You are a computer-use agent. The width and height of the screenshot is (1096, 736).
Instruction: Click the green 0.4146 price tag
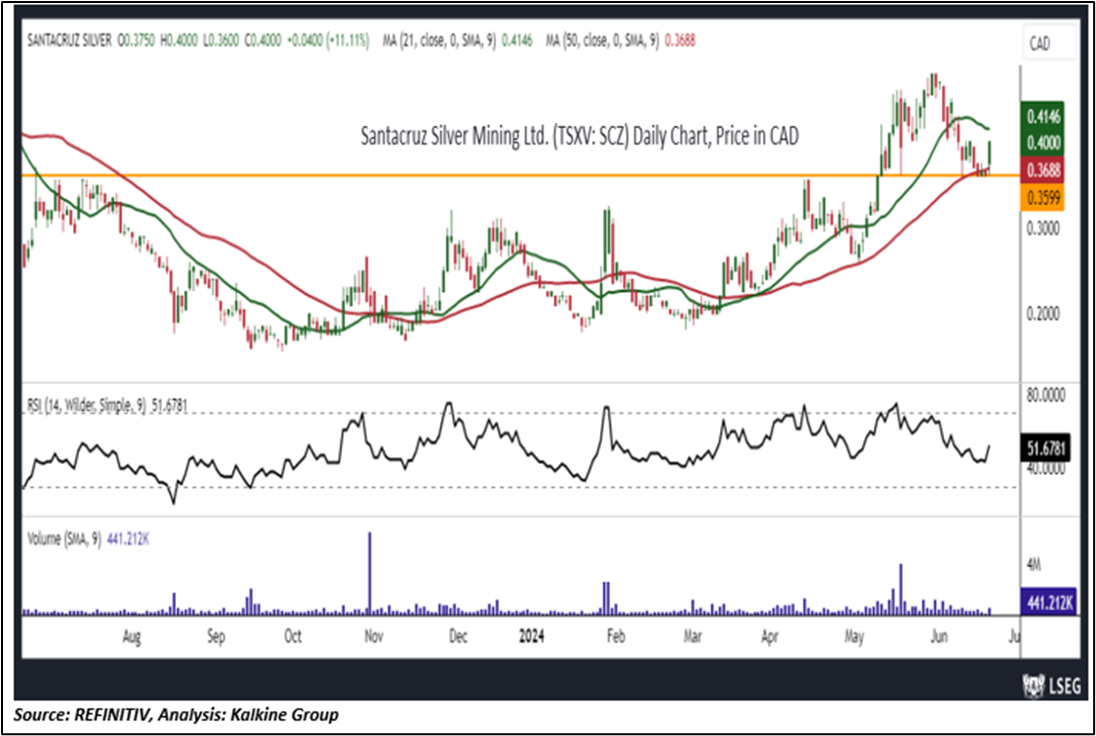click(1045, 117)
